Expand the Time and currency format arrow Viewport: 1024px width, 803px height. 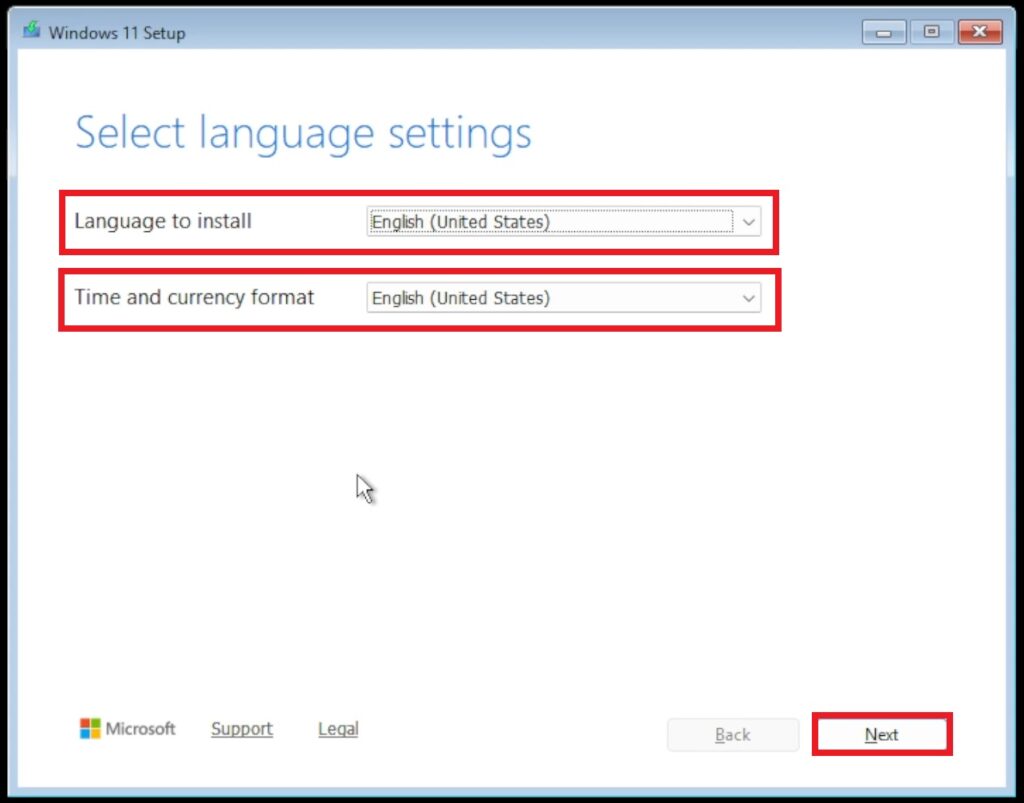pyautogui.click(x=748, y=298)
